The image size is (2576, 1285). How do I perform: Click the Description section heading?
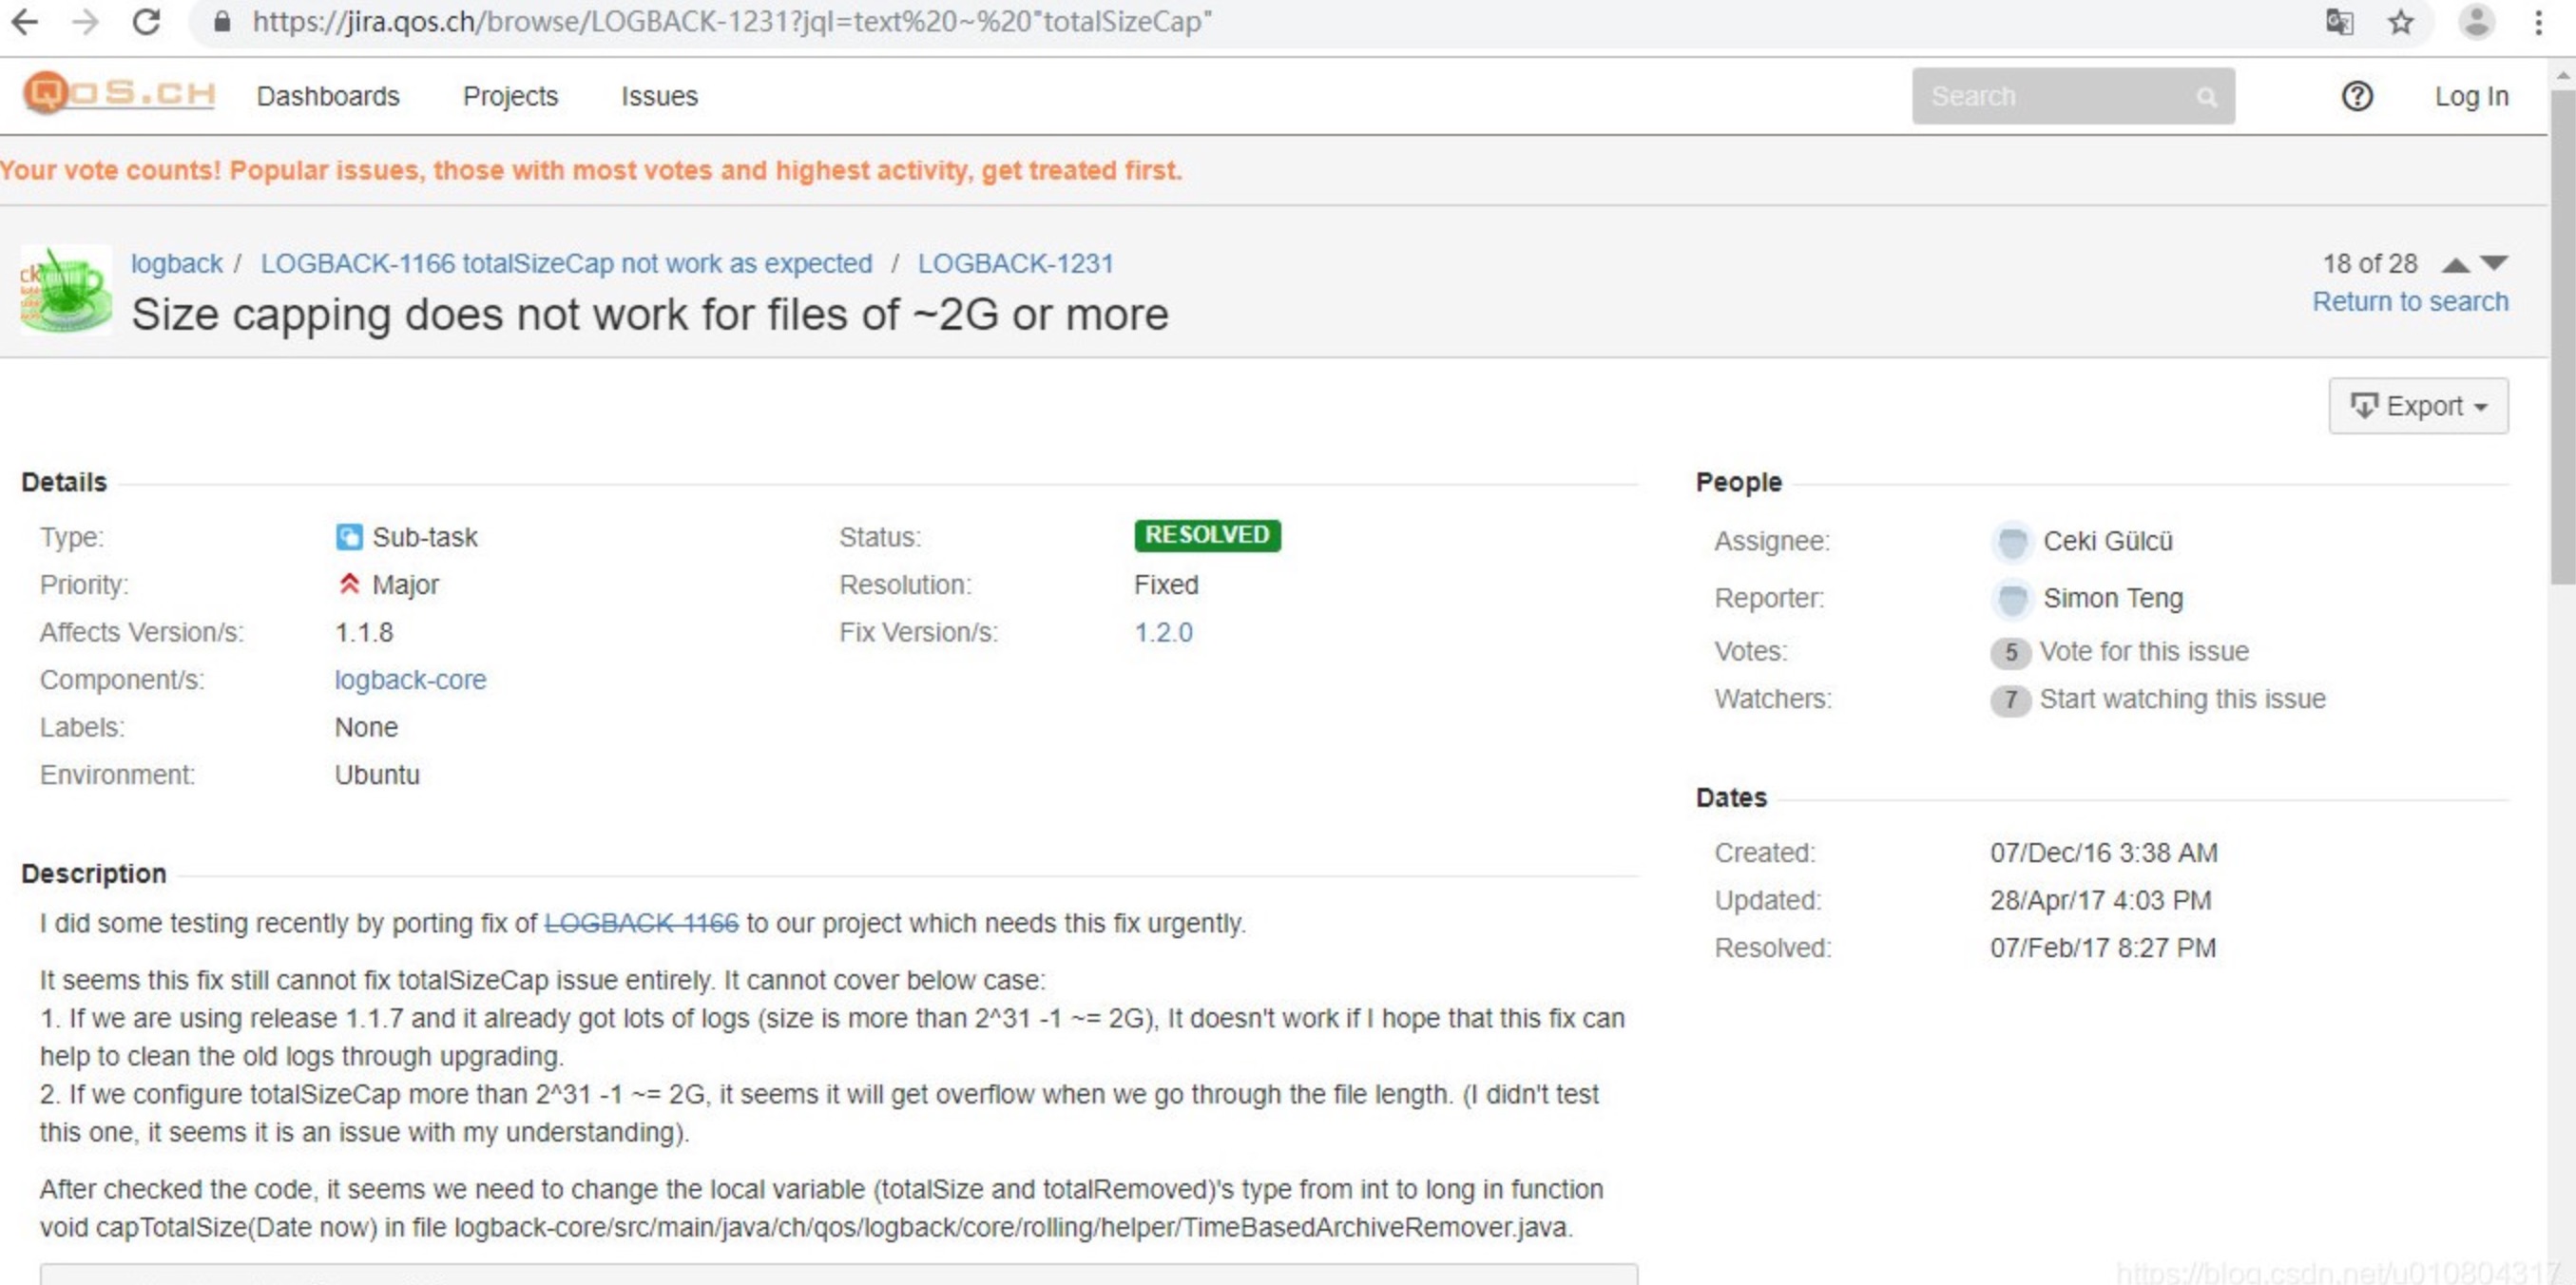tap(94, 874)
